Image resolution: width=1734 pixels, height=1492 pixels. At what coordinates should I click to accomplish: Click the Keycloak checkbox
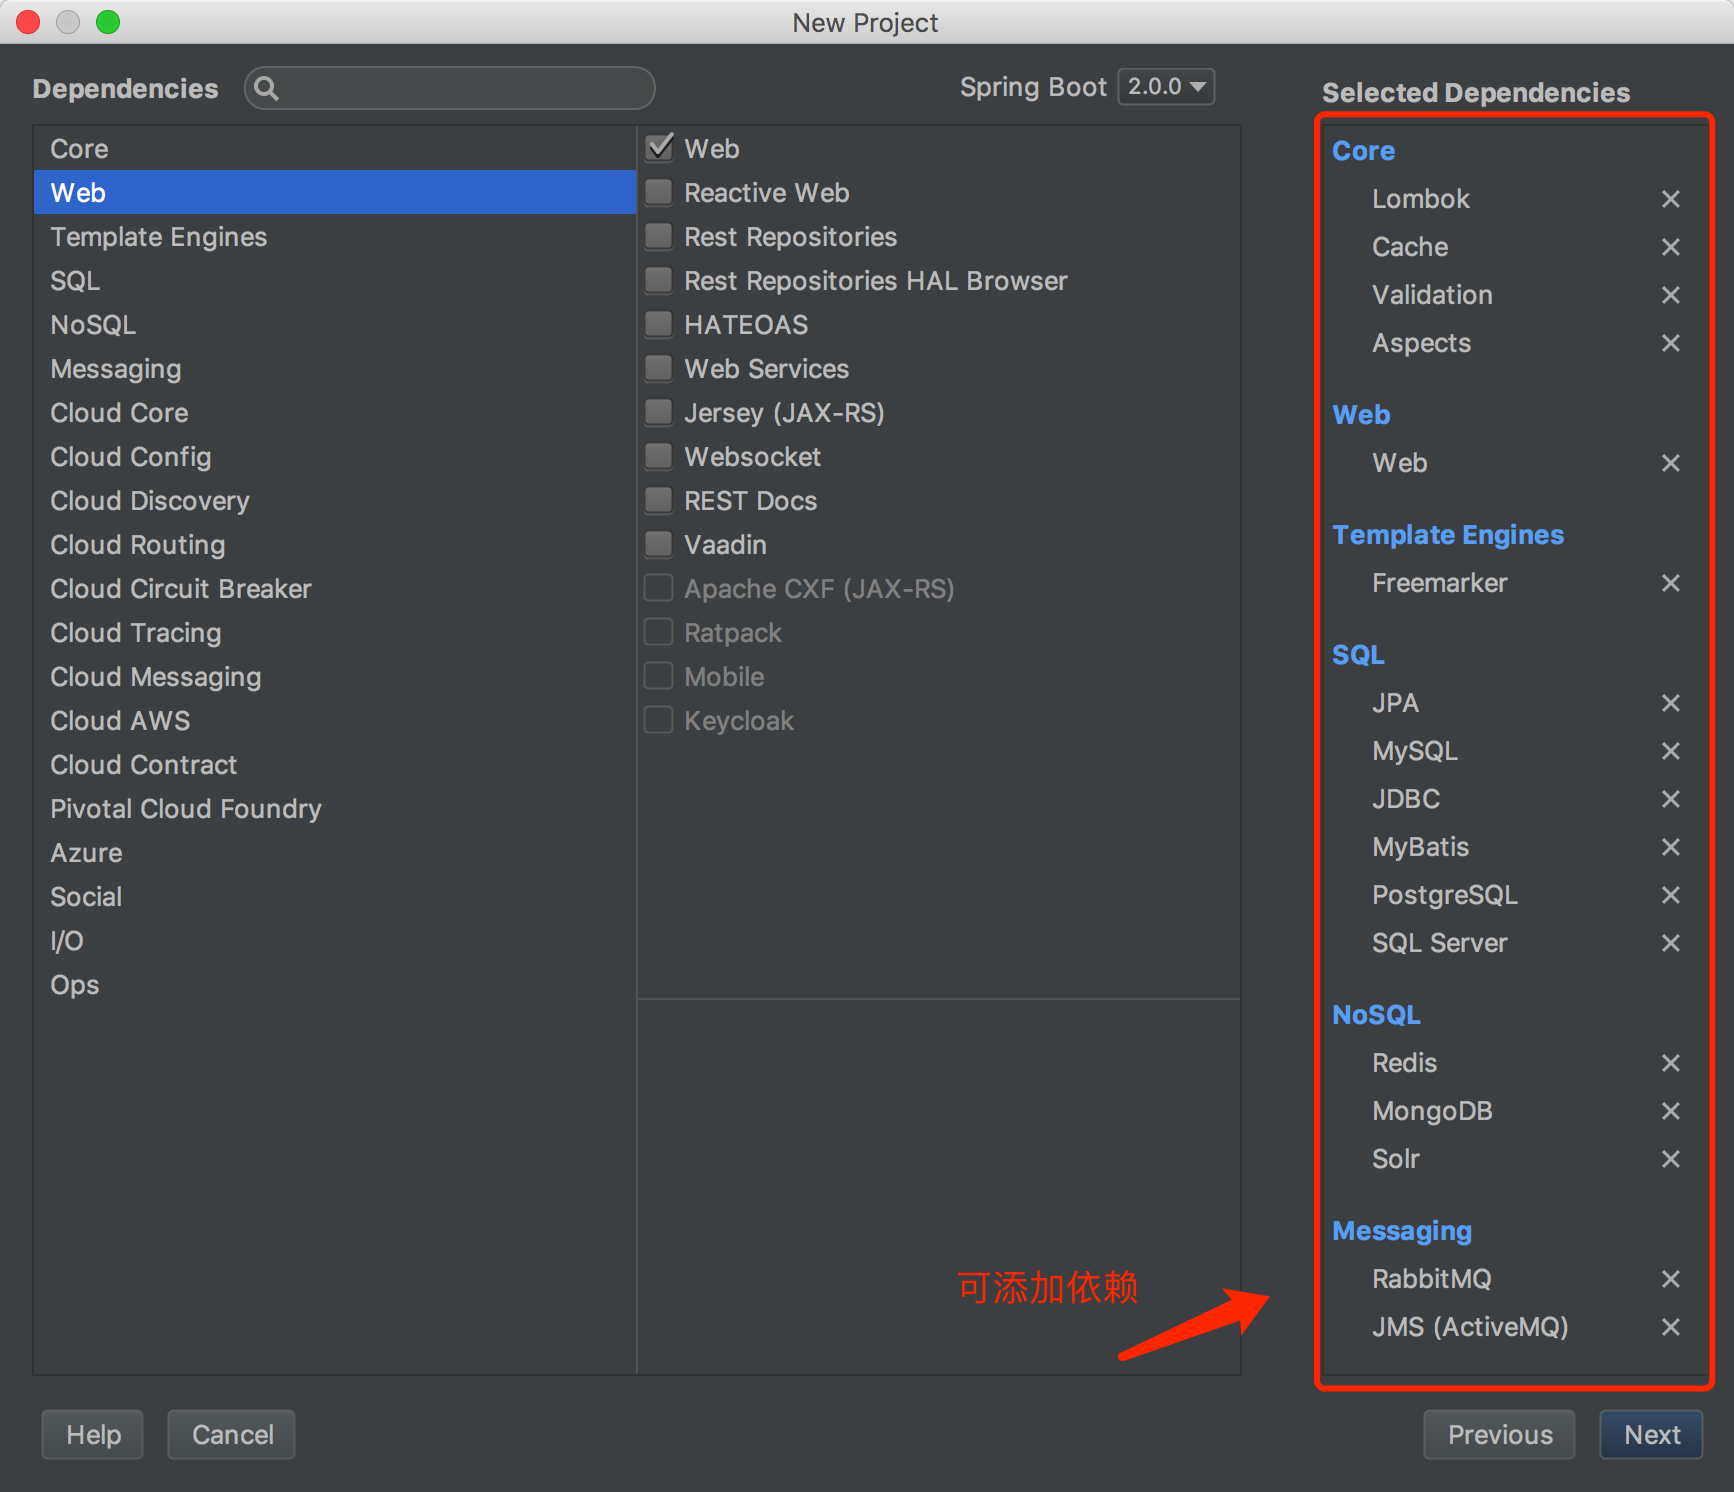(659, 720)
